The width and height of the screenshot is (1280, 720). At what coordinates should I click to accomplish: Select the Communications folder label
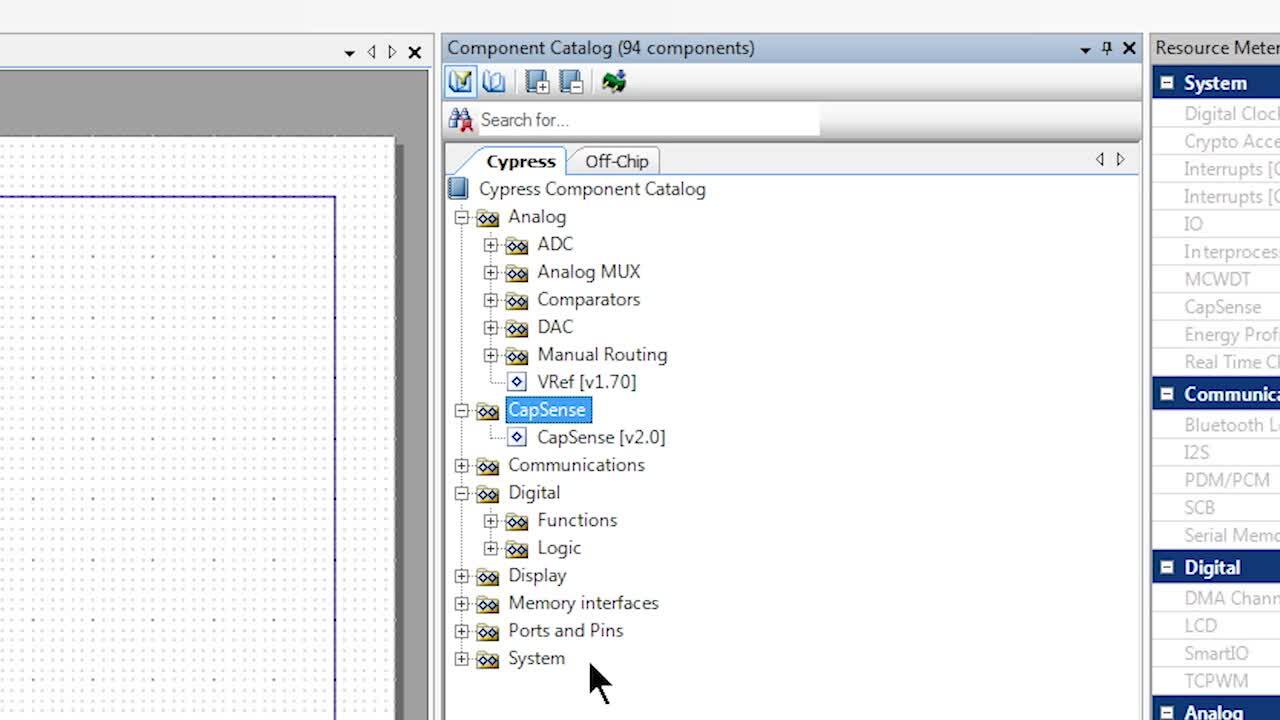point(576,465)
